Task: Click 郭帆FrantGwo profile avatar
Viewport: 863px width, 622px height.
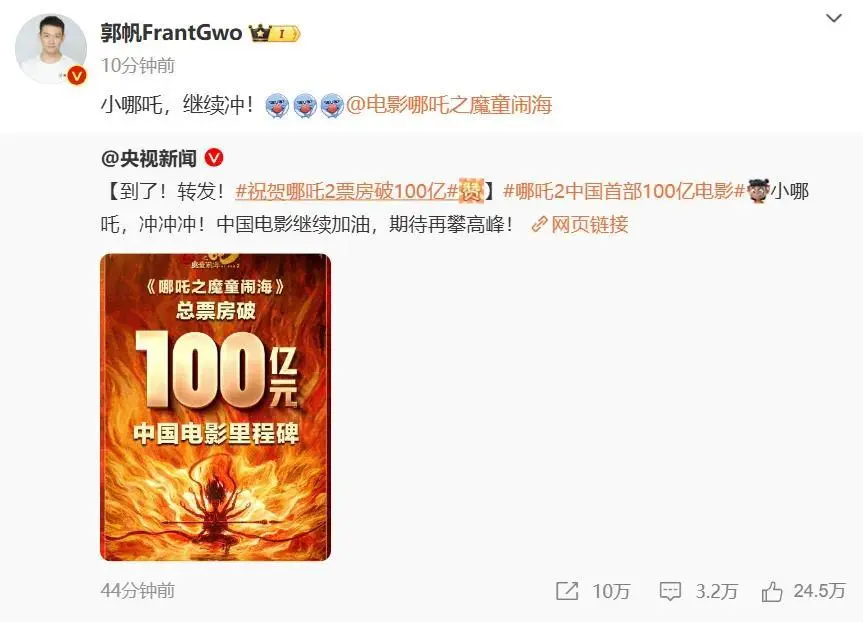Action: pyautogui.click(x=51, y=48)
